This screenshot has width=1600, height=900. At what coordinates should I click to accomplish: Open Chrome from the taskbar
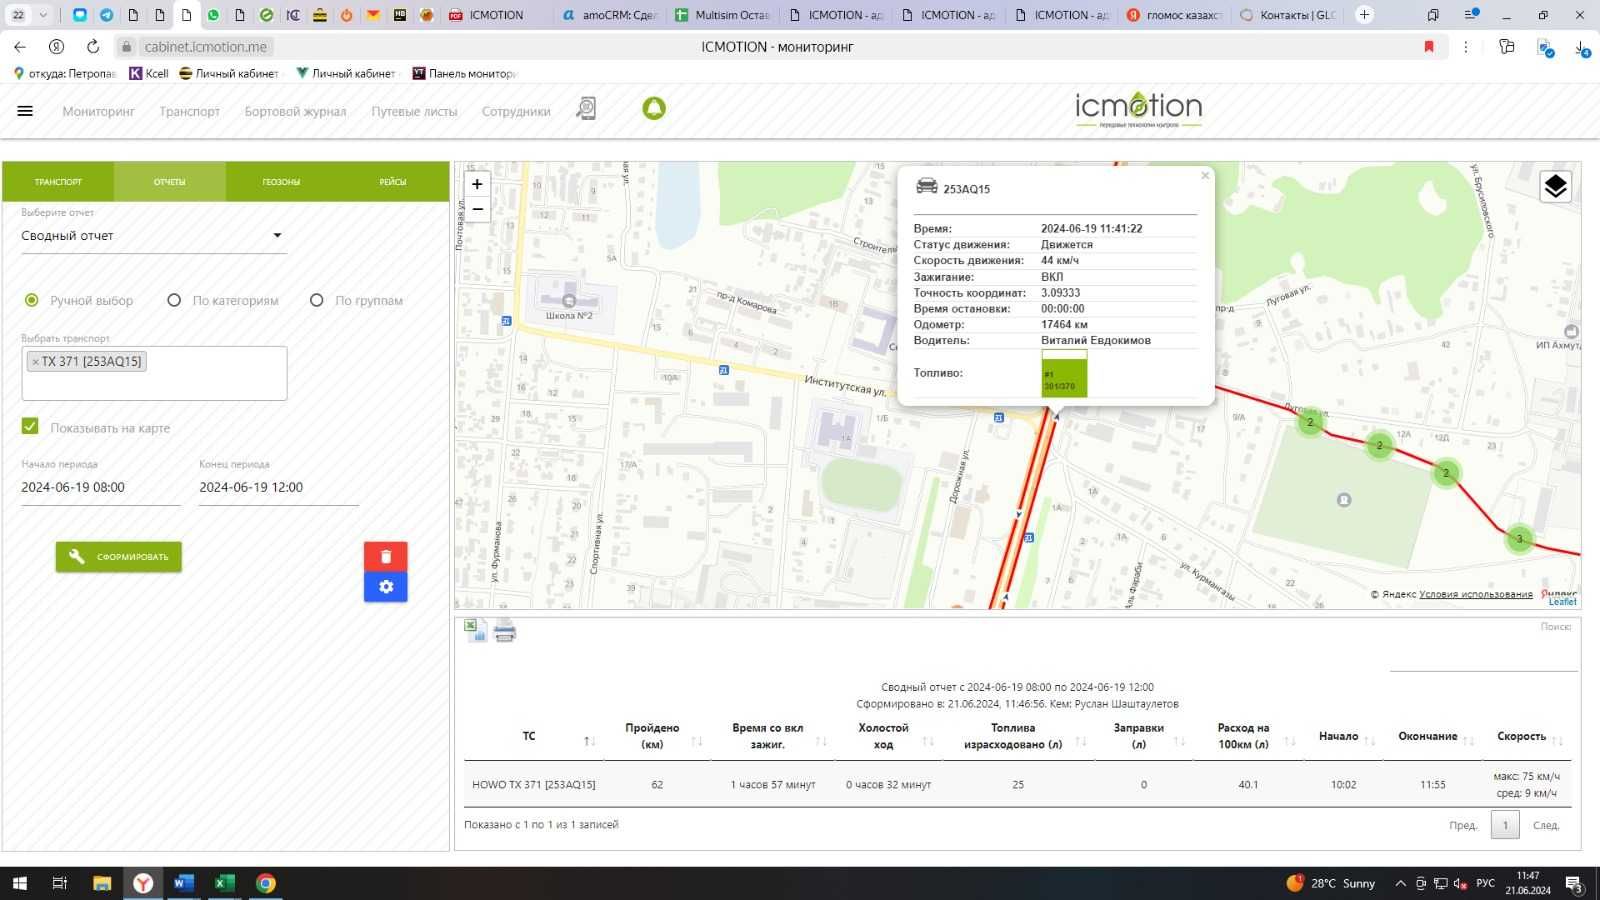(x=265, y=883)
